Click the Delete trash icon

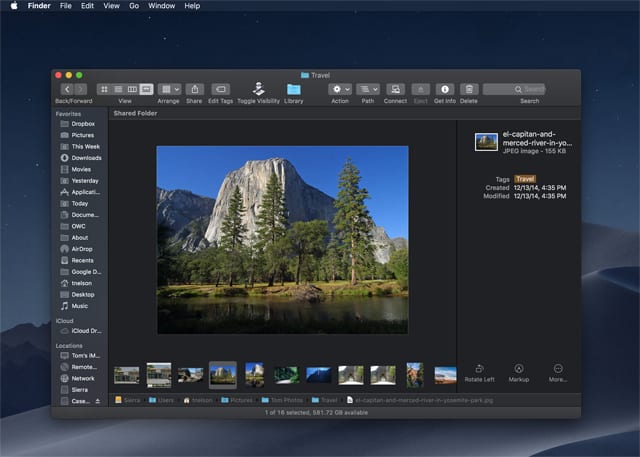pyautogui.click(x=469, y=89)
